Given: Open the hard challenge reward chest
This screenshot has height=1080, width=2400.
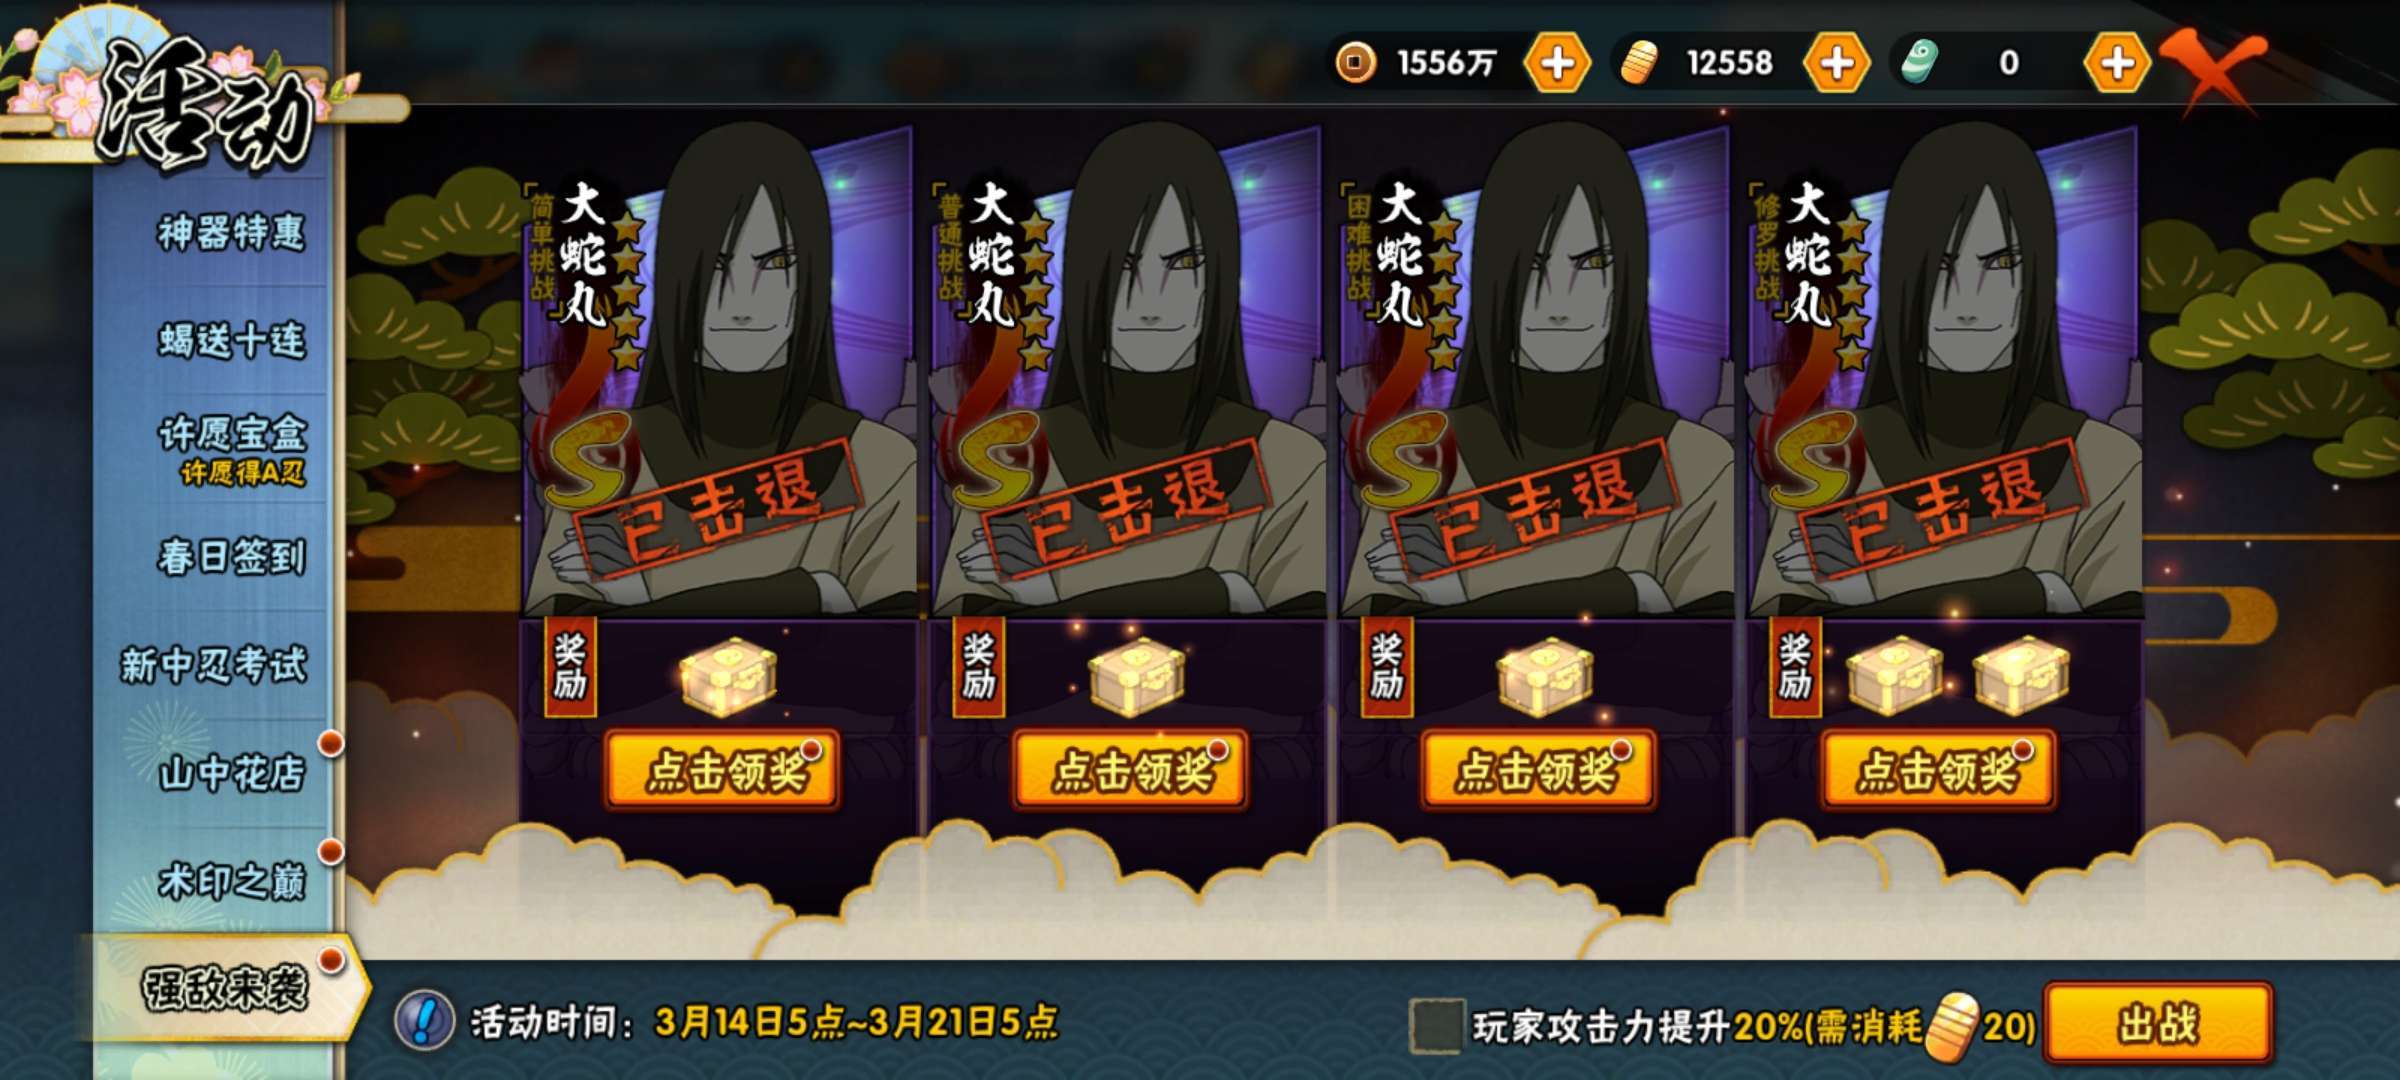Looking at the screenshot, I should coord(1544,676).
